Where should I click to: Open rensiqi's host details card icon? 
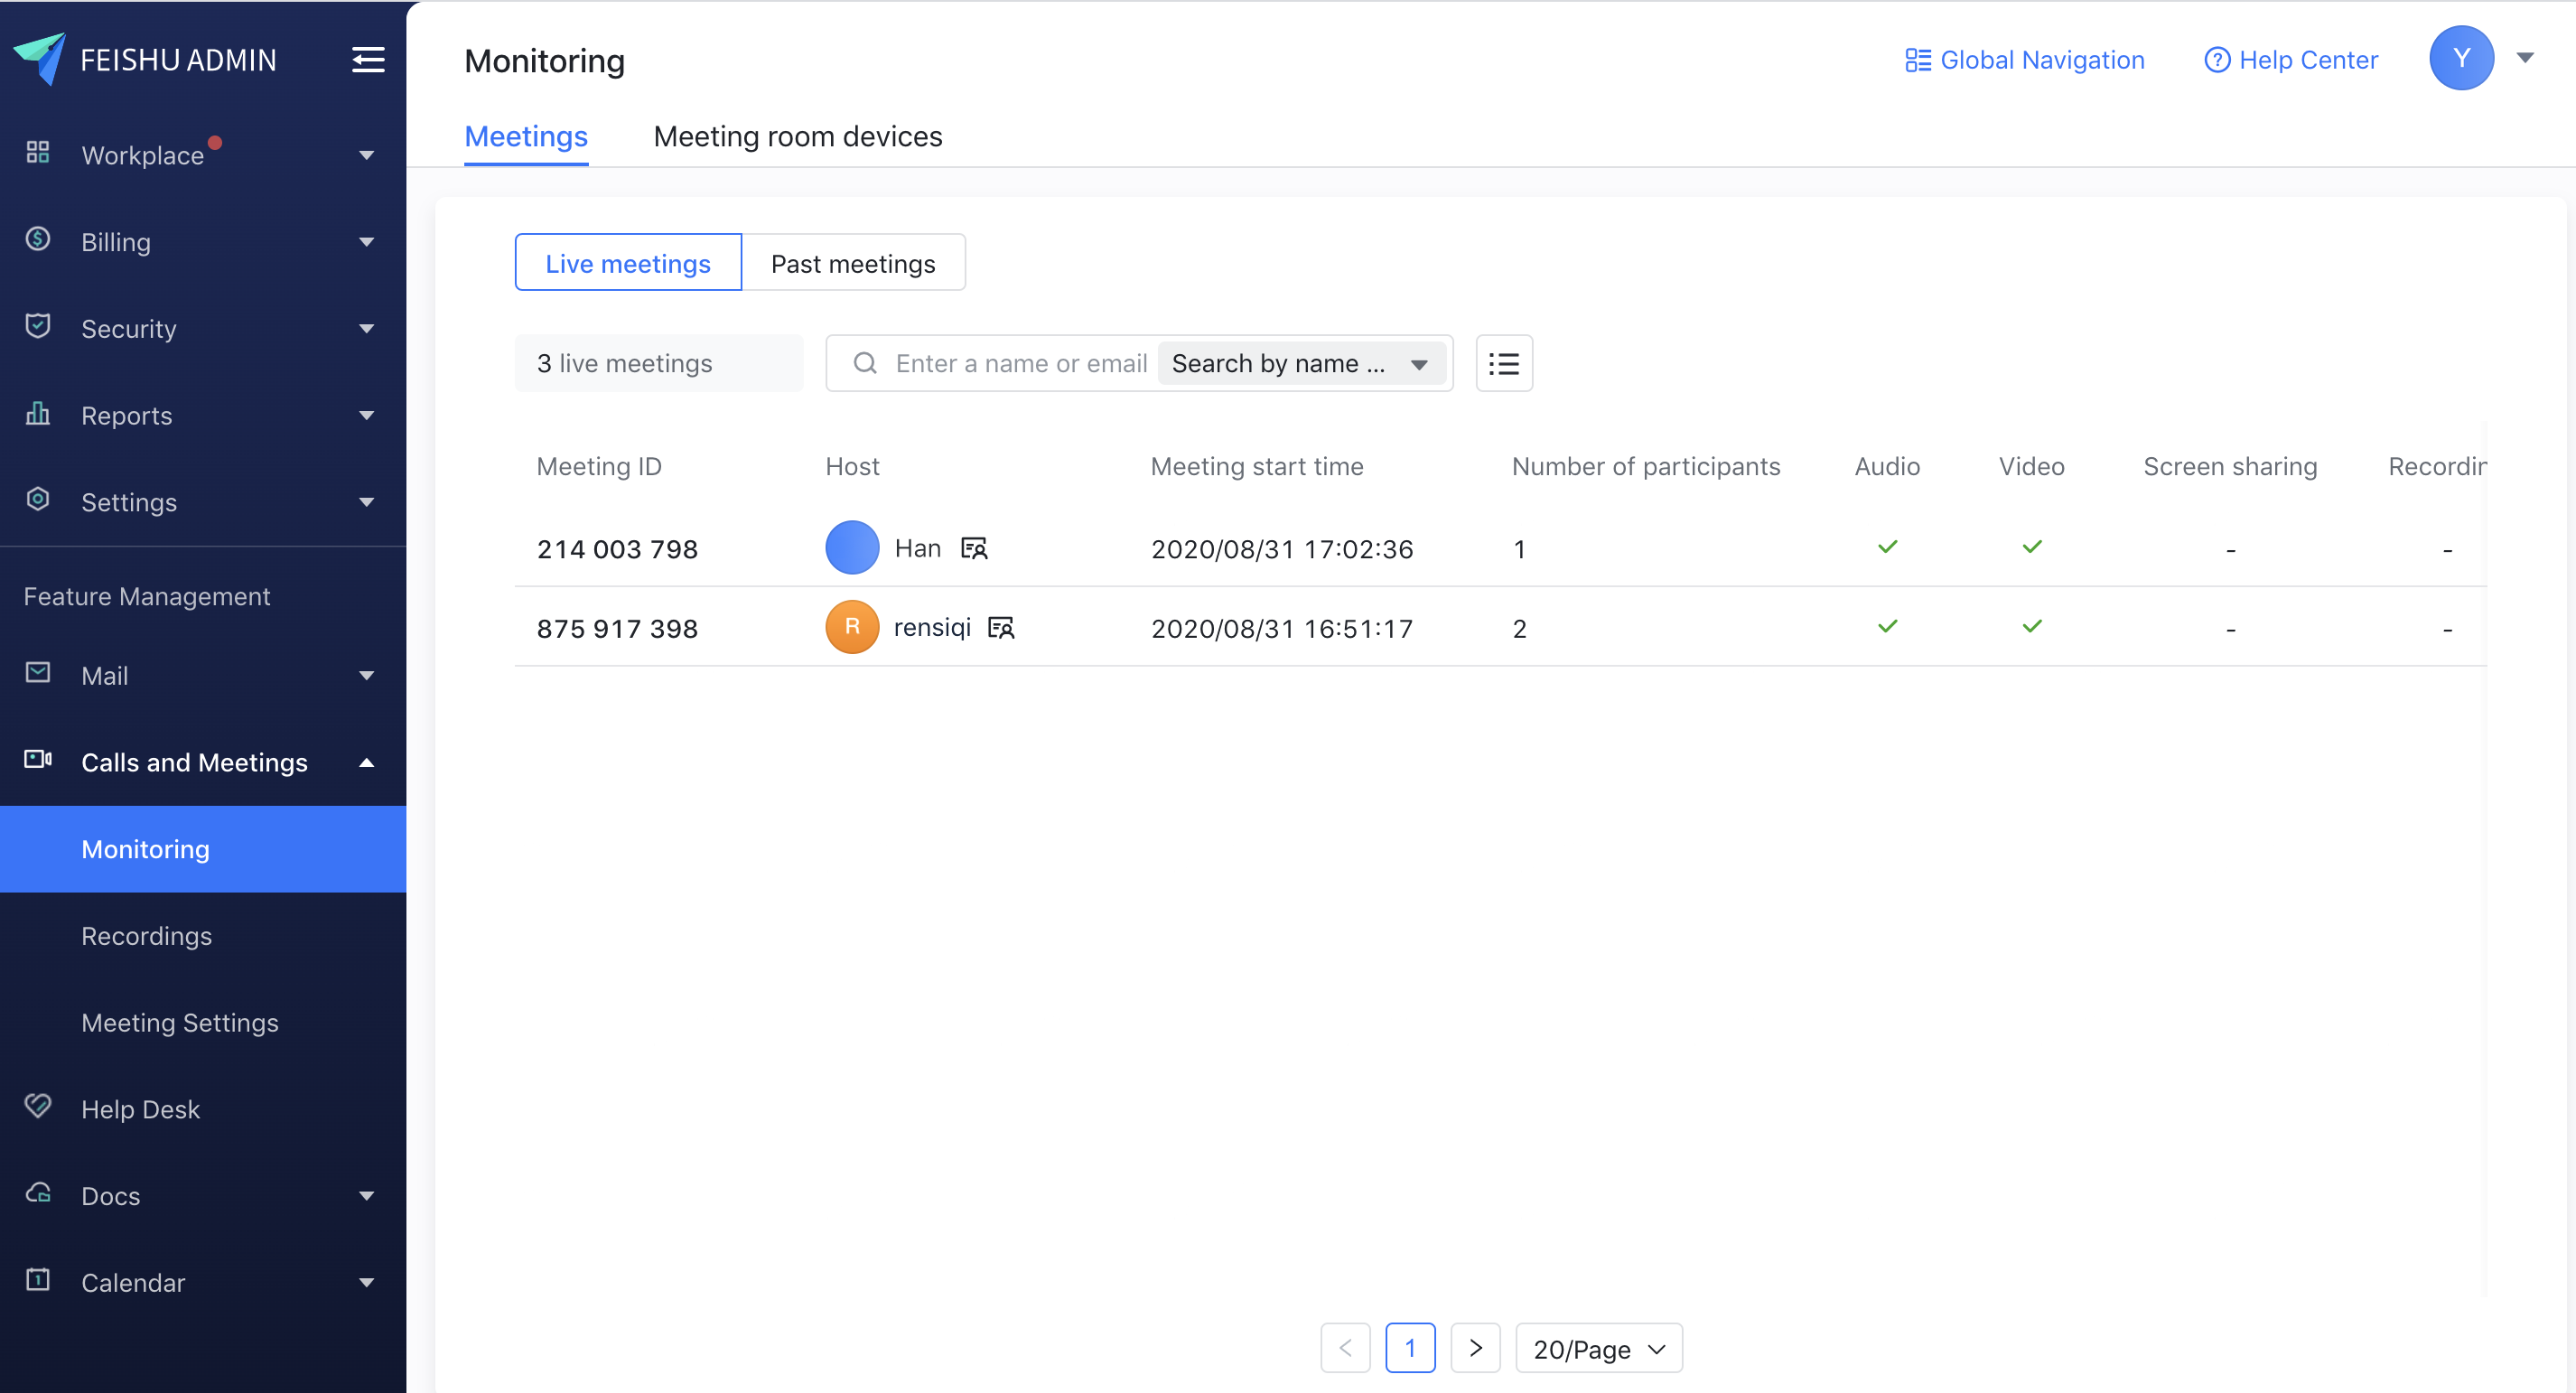tap(1001, 628)
